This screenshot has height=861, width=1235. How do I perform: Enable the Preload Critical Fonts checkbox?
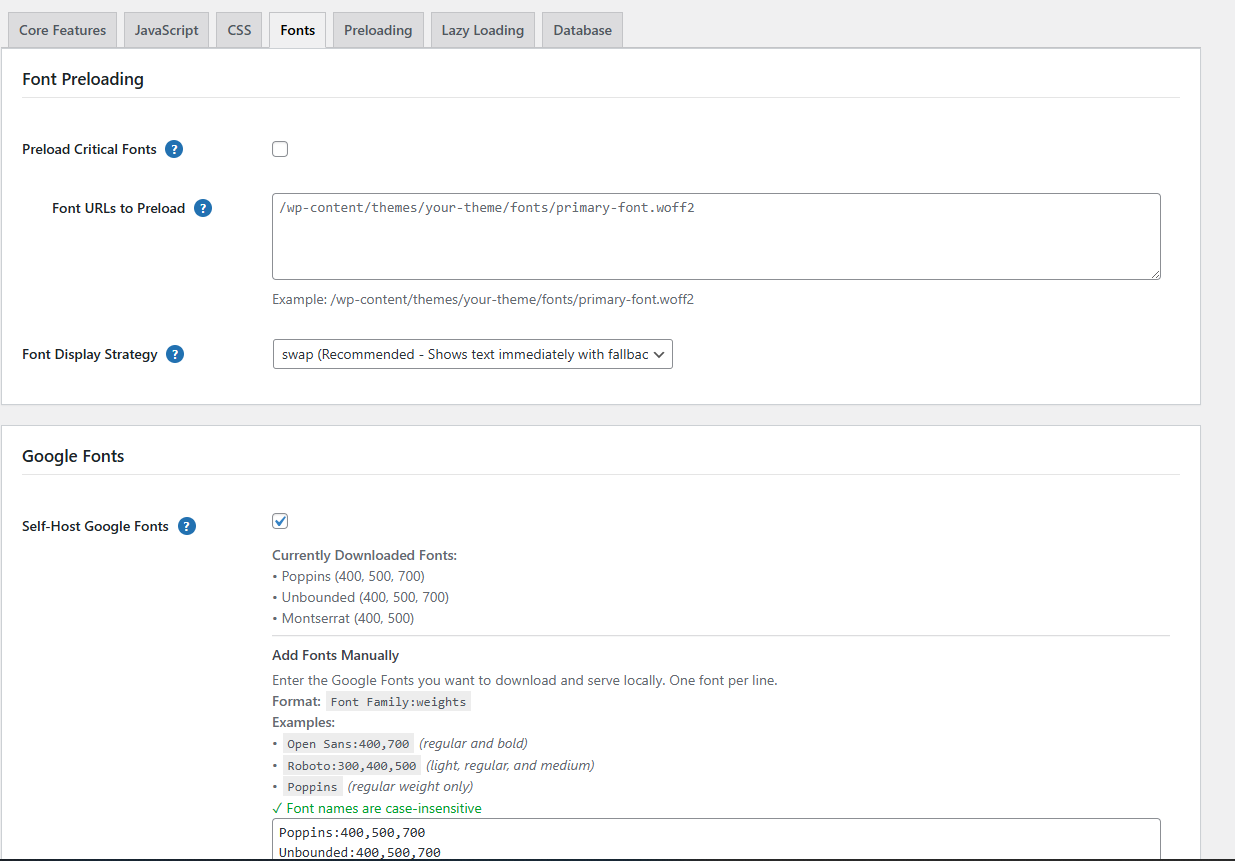click(x=280, y=148)
